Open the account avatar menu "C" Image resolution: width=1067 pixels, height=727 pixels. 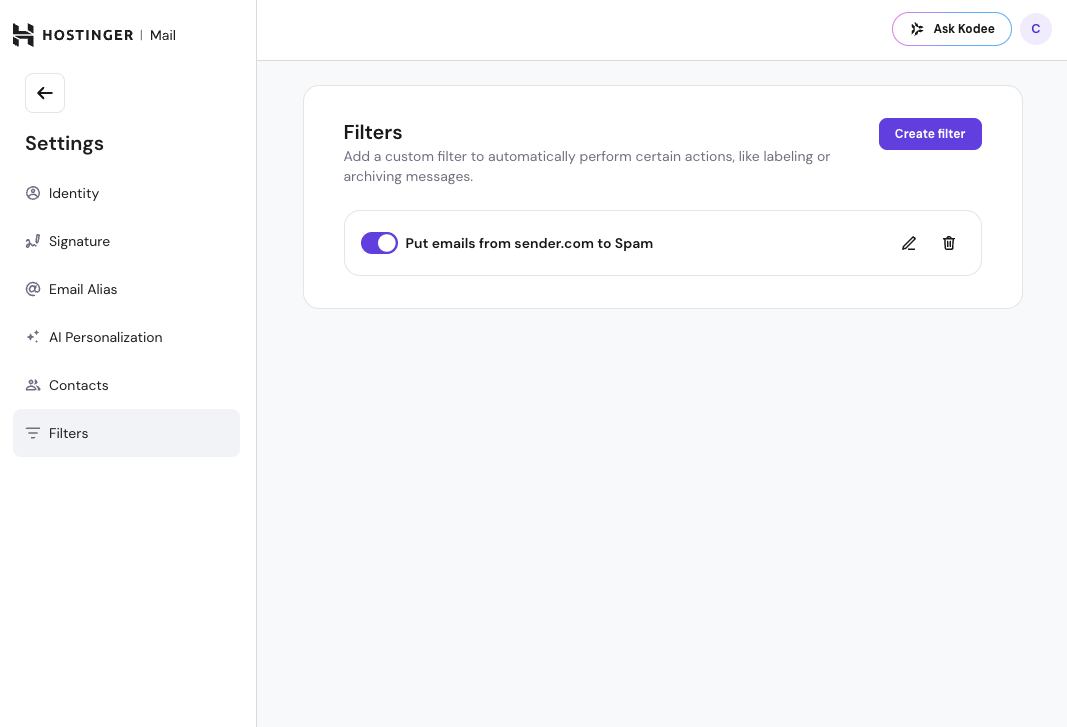(x=1035, y=29)
